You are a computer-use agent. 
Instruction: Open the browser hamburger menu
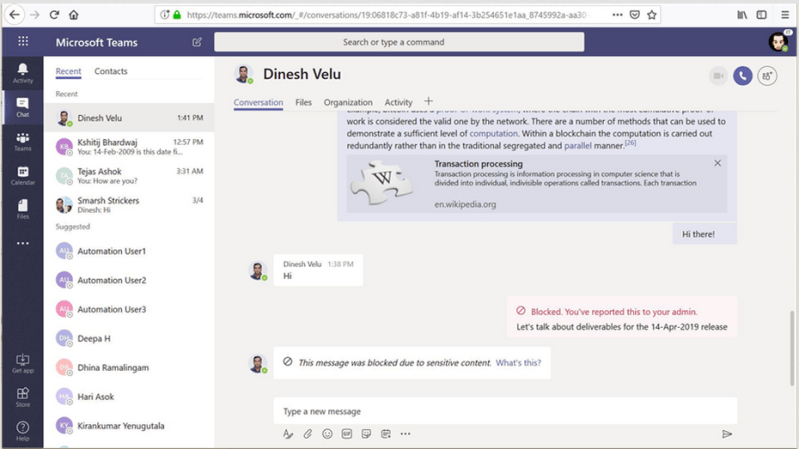click(x=785, y=15)
